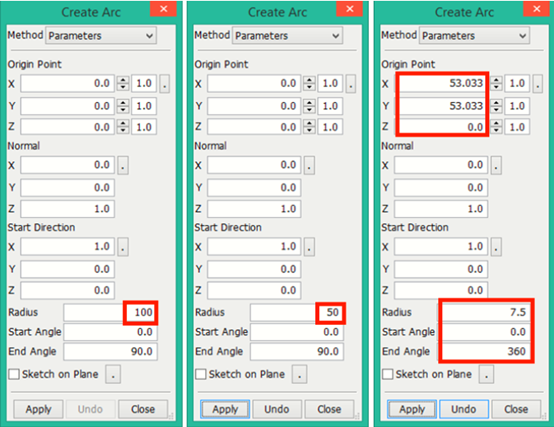Click Apply in the middle Create Arc dialog
The height and width of the screenshot is (427, 554).
click(x=225, y=409)
